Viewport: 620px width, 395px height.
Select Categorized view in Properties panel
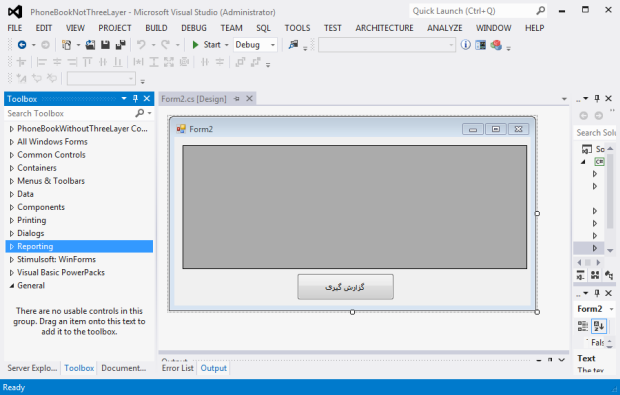click(583, 326)
